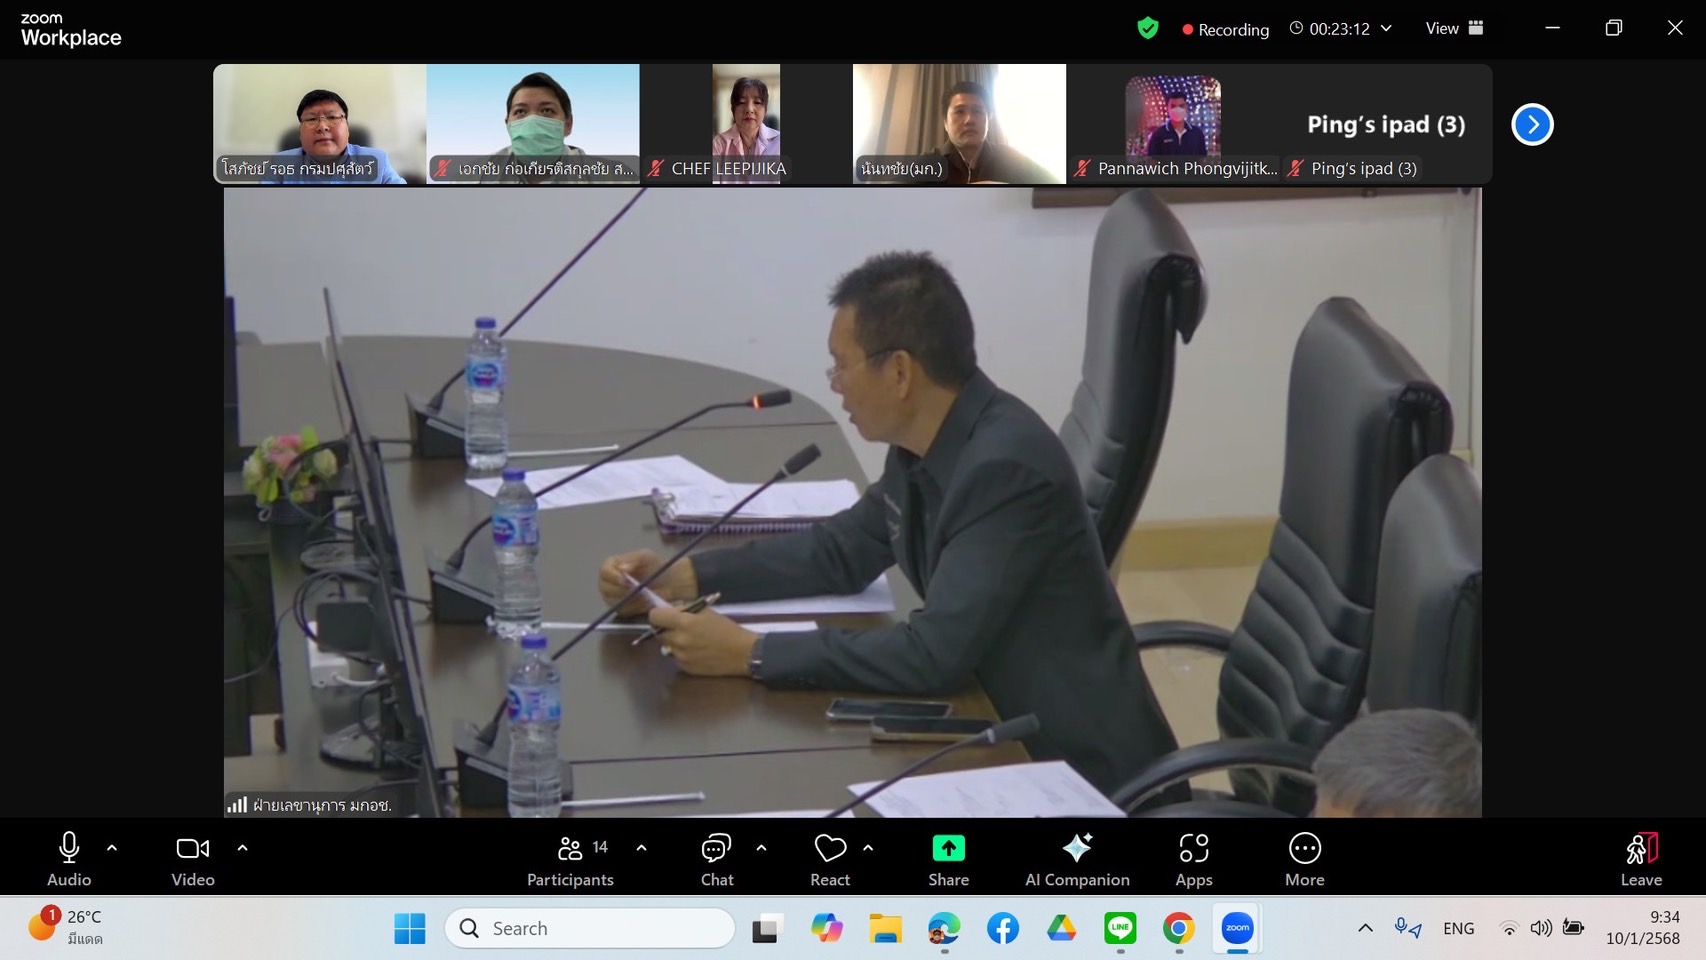This screenshot has width=1706, height=960.
Task: Show the Participants list
Action: [570, 859]
